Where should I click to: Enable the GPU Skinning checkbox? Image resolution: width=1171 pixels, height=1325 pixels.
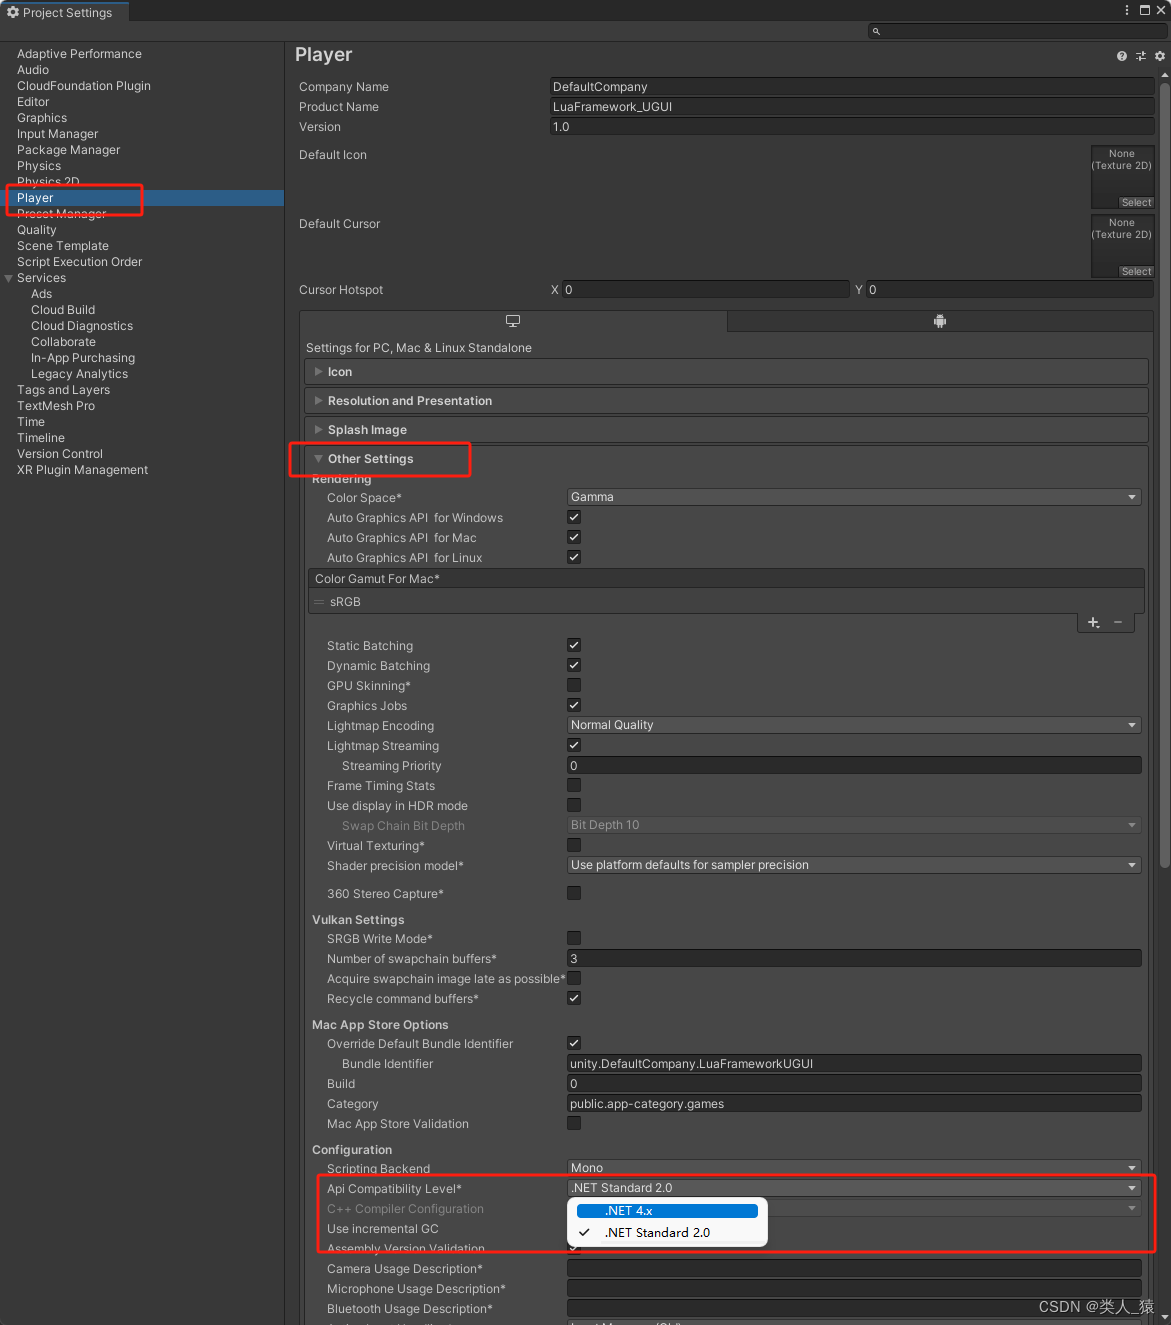coord(573,685)
